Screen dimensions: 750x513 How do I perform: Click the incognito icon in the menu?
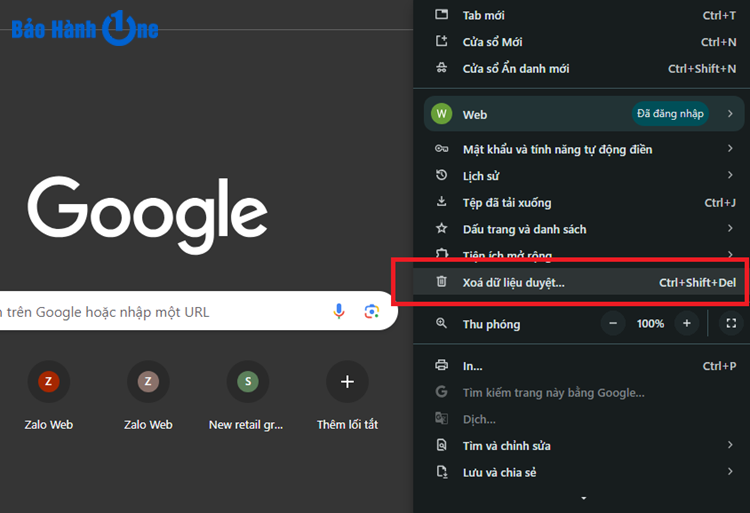(x=441, y=68)
